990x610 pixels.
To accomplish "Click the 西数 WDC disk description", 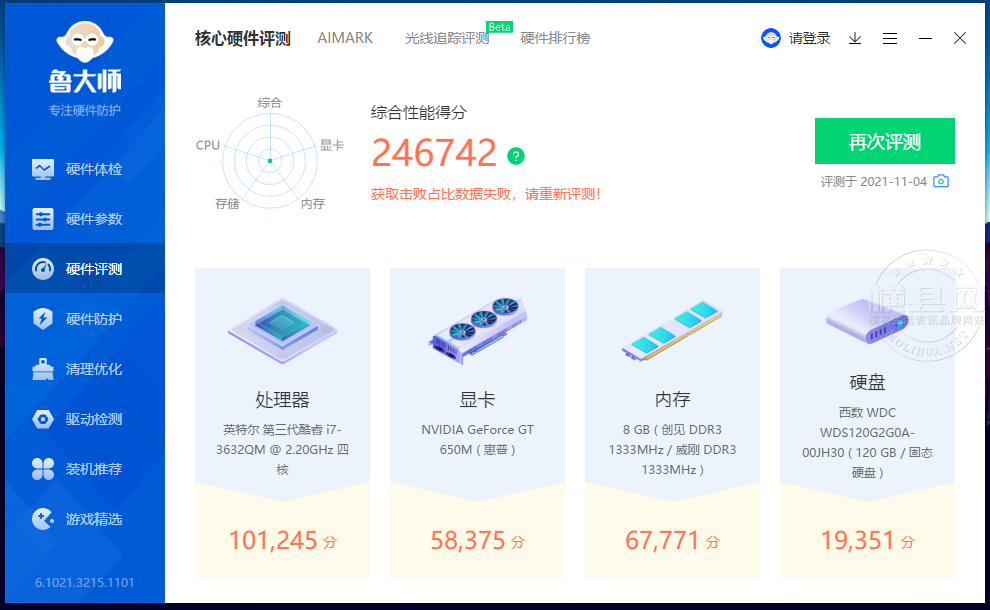I will (868, 442).
